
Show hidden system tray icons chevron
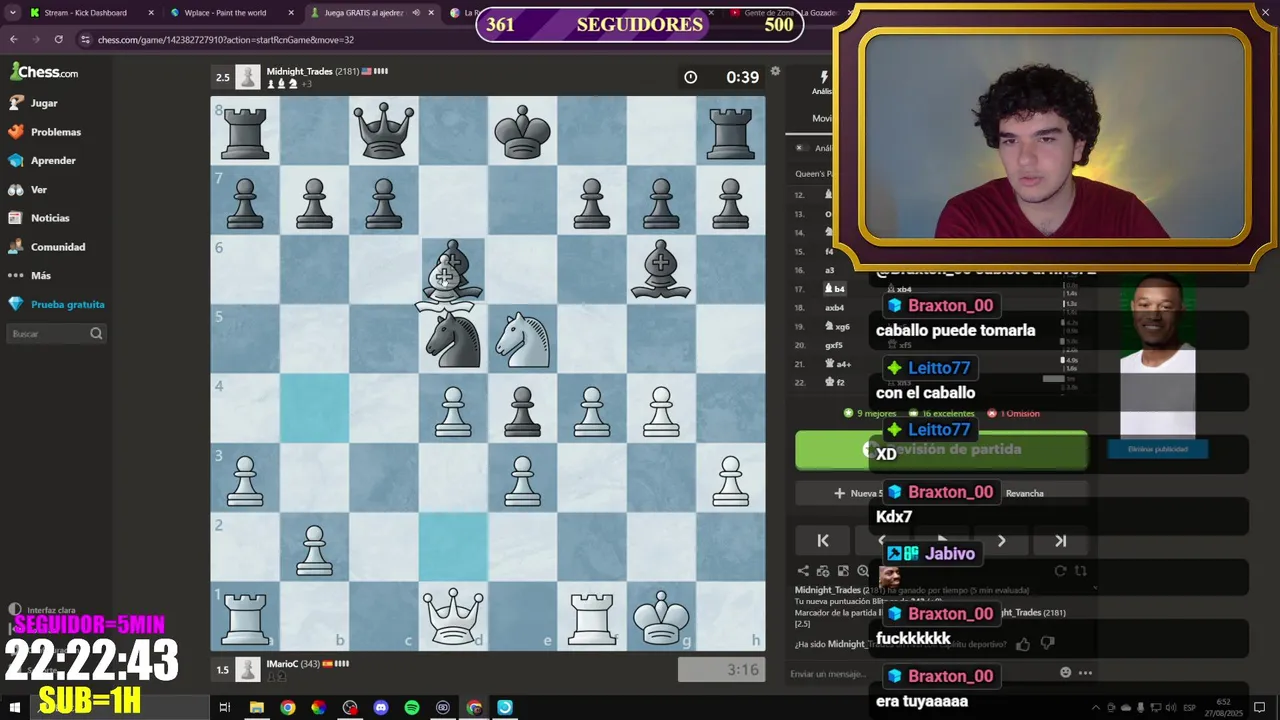tap(1096, 708)
